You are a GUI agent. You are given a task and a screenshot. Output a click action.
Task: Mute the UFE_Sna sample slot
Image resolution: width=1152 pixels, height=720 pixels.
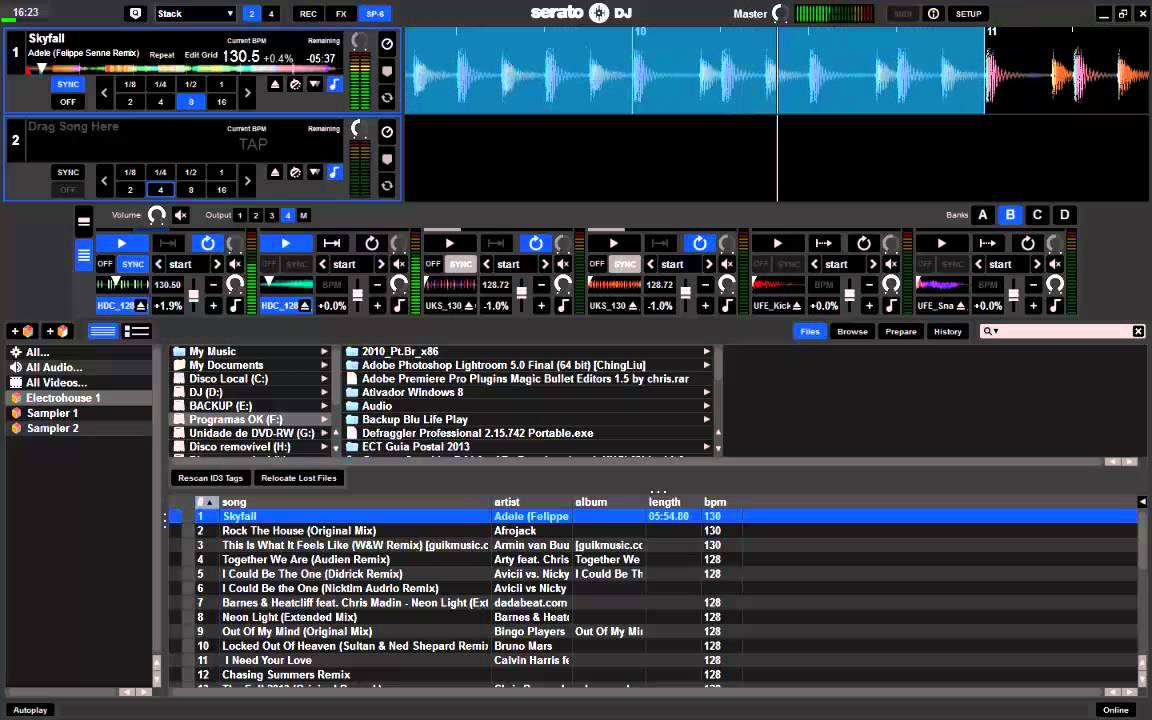[1054, 264]
